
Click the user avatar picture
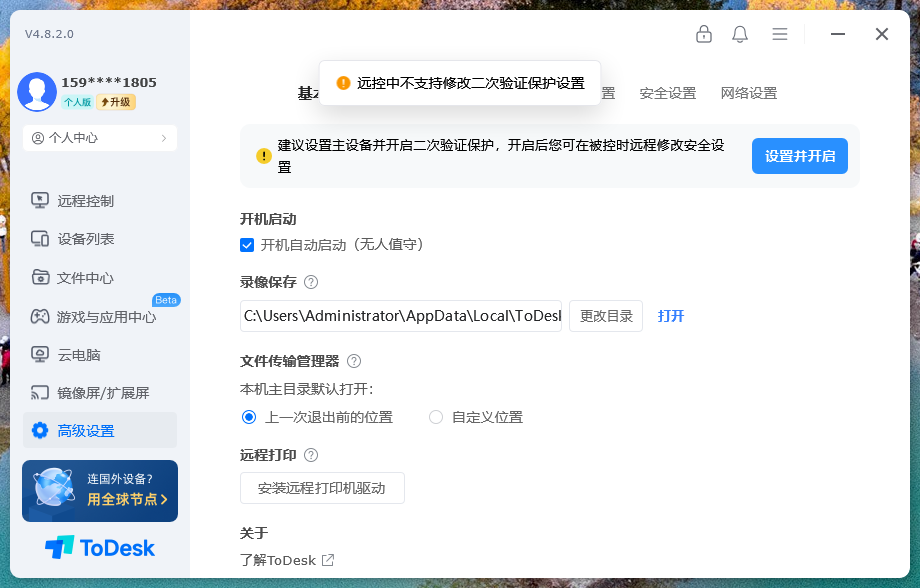point(37,92)
